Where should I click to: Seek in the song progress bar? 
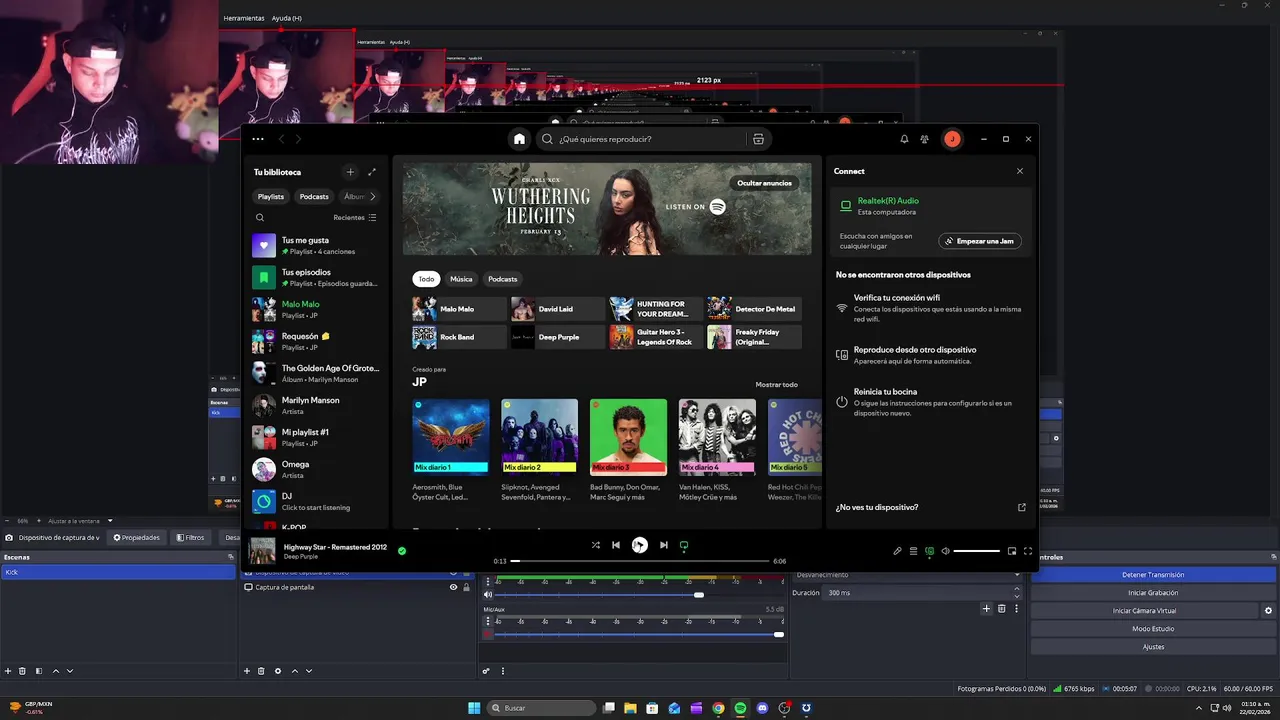[x=640, y=561]
